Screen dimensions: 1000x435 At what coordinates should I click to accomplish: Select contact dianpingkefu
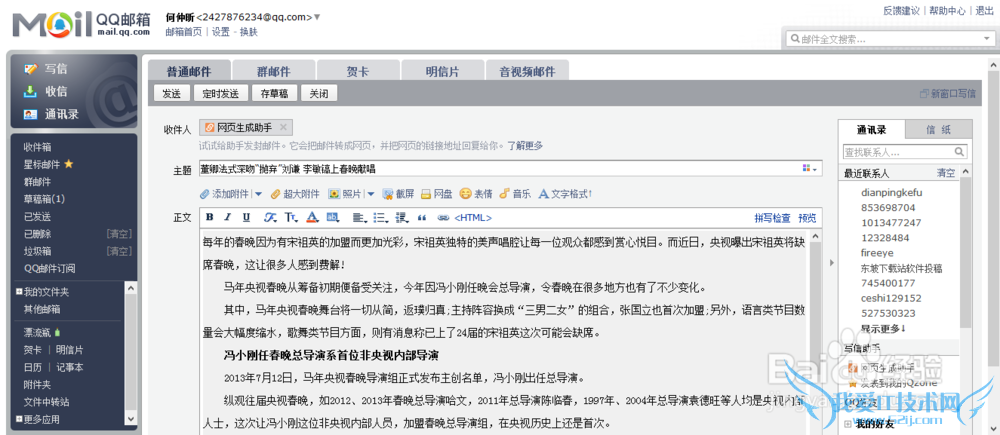[892, 192]
